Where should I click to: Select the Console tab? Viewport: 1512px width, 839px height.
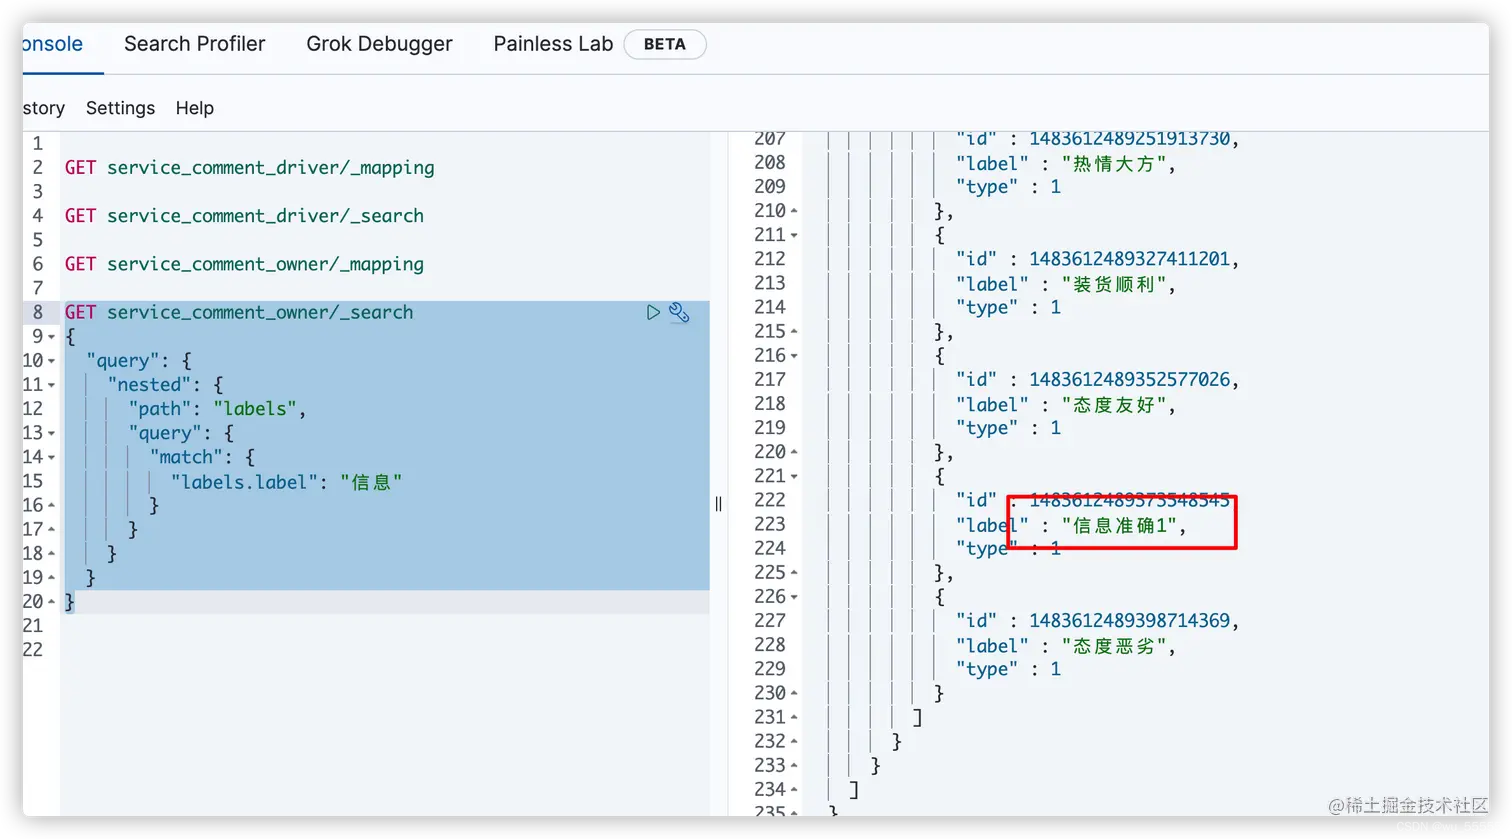[53, 44]
